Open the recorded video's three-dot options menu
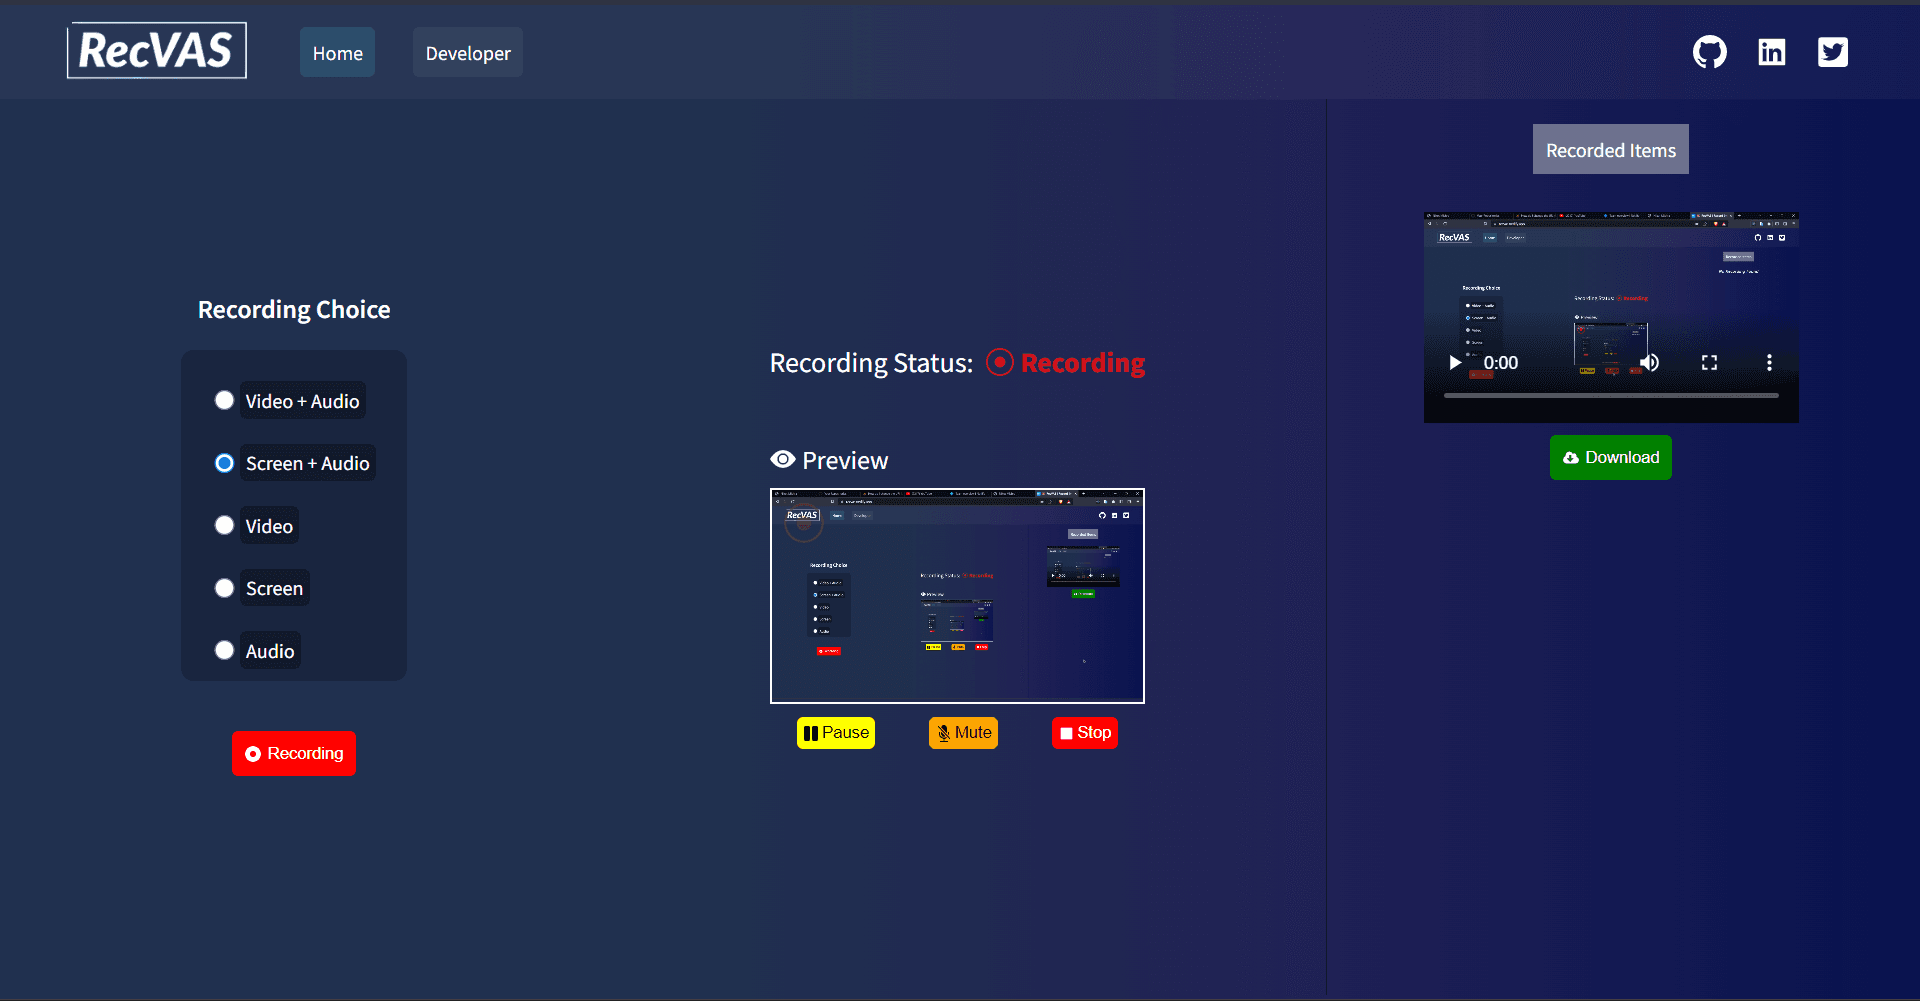The width and height of the screenshot is (1920, 1001). click(1769, 363)
